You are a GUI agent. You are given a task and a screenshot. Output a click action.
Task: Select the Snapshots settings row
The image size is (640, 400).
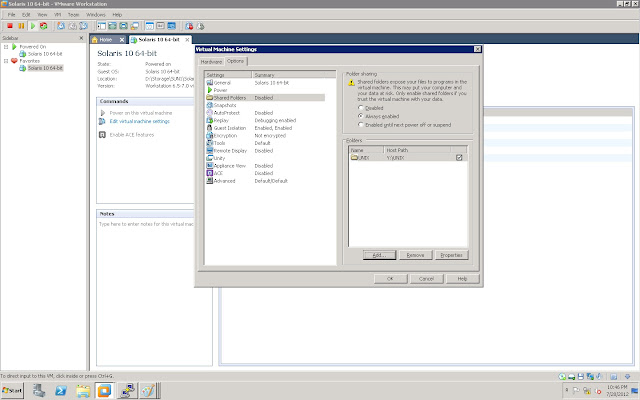click(x=265, y=105)
